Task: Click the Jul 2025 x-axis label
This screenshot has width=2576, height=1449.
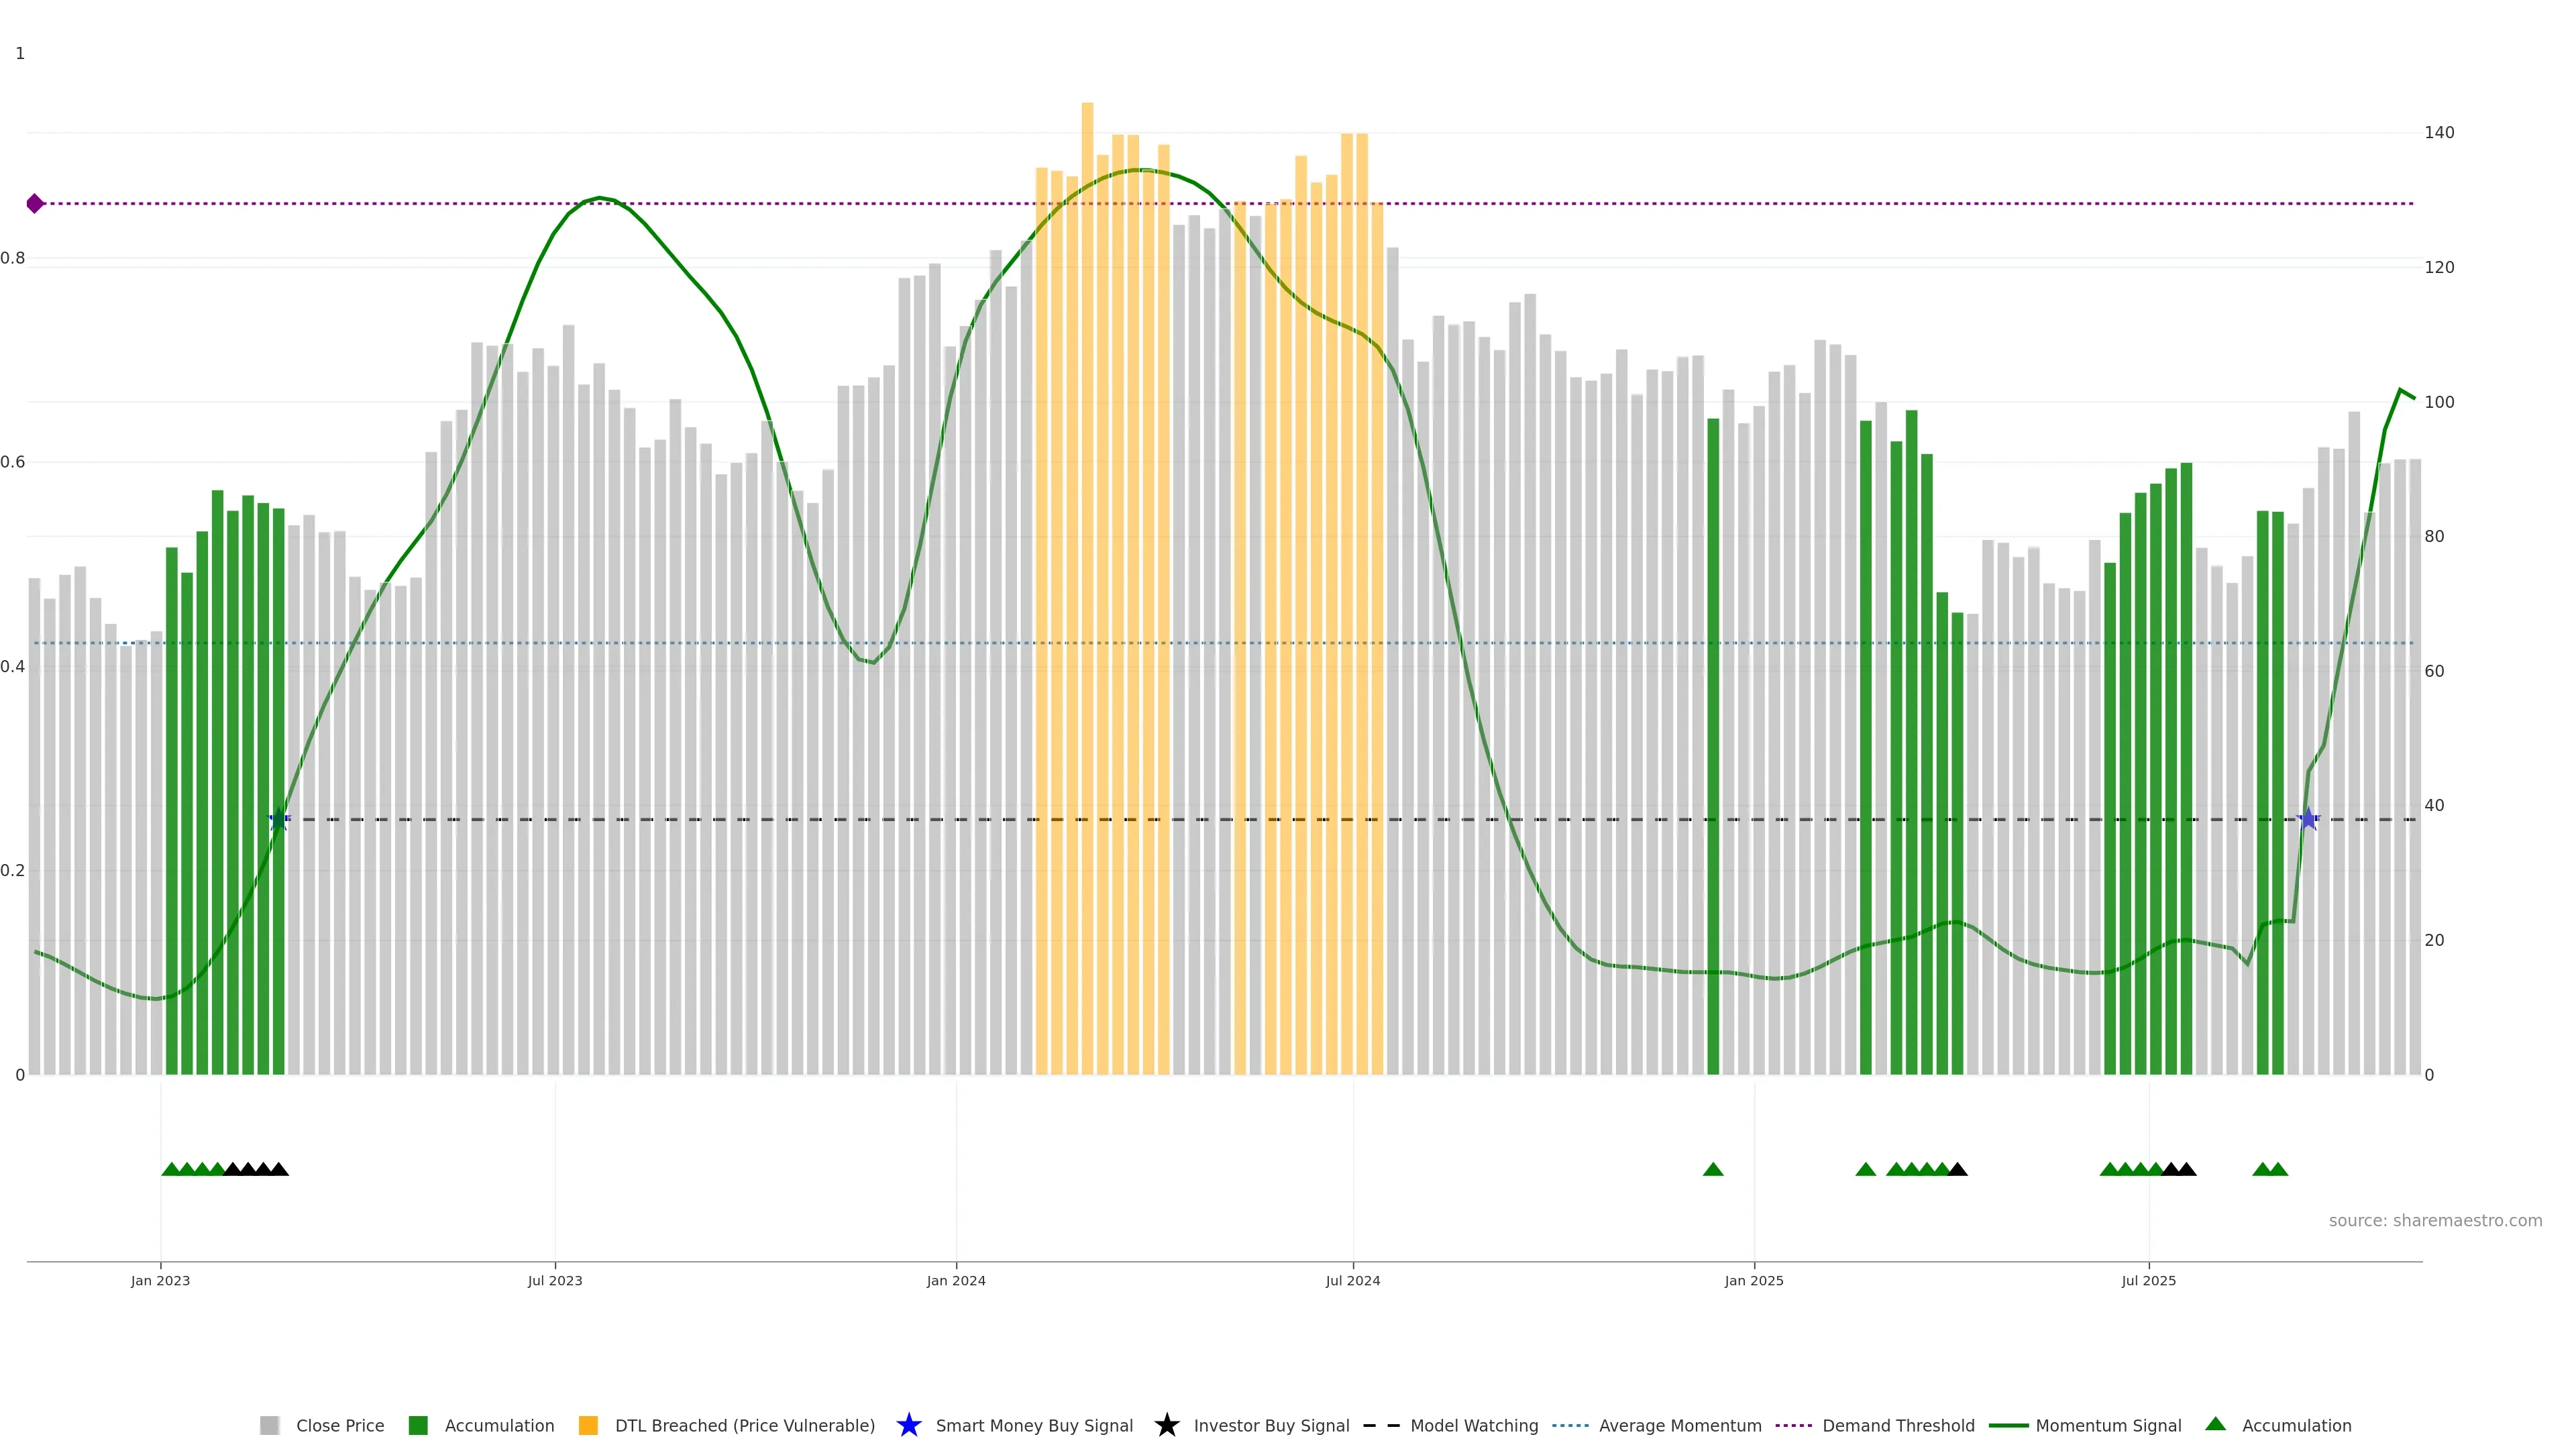Action: pos(2148,1280)
